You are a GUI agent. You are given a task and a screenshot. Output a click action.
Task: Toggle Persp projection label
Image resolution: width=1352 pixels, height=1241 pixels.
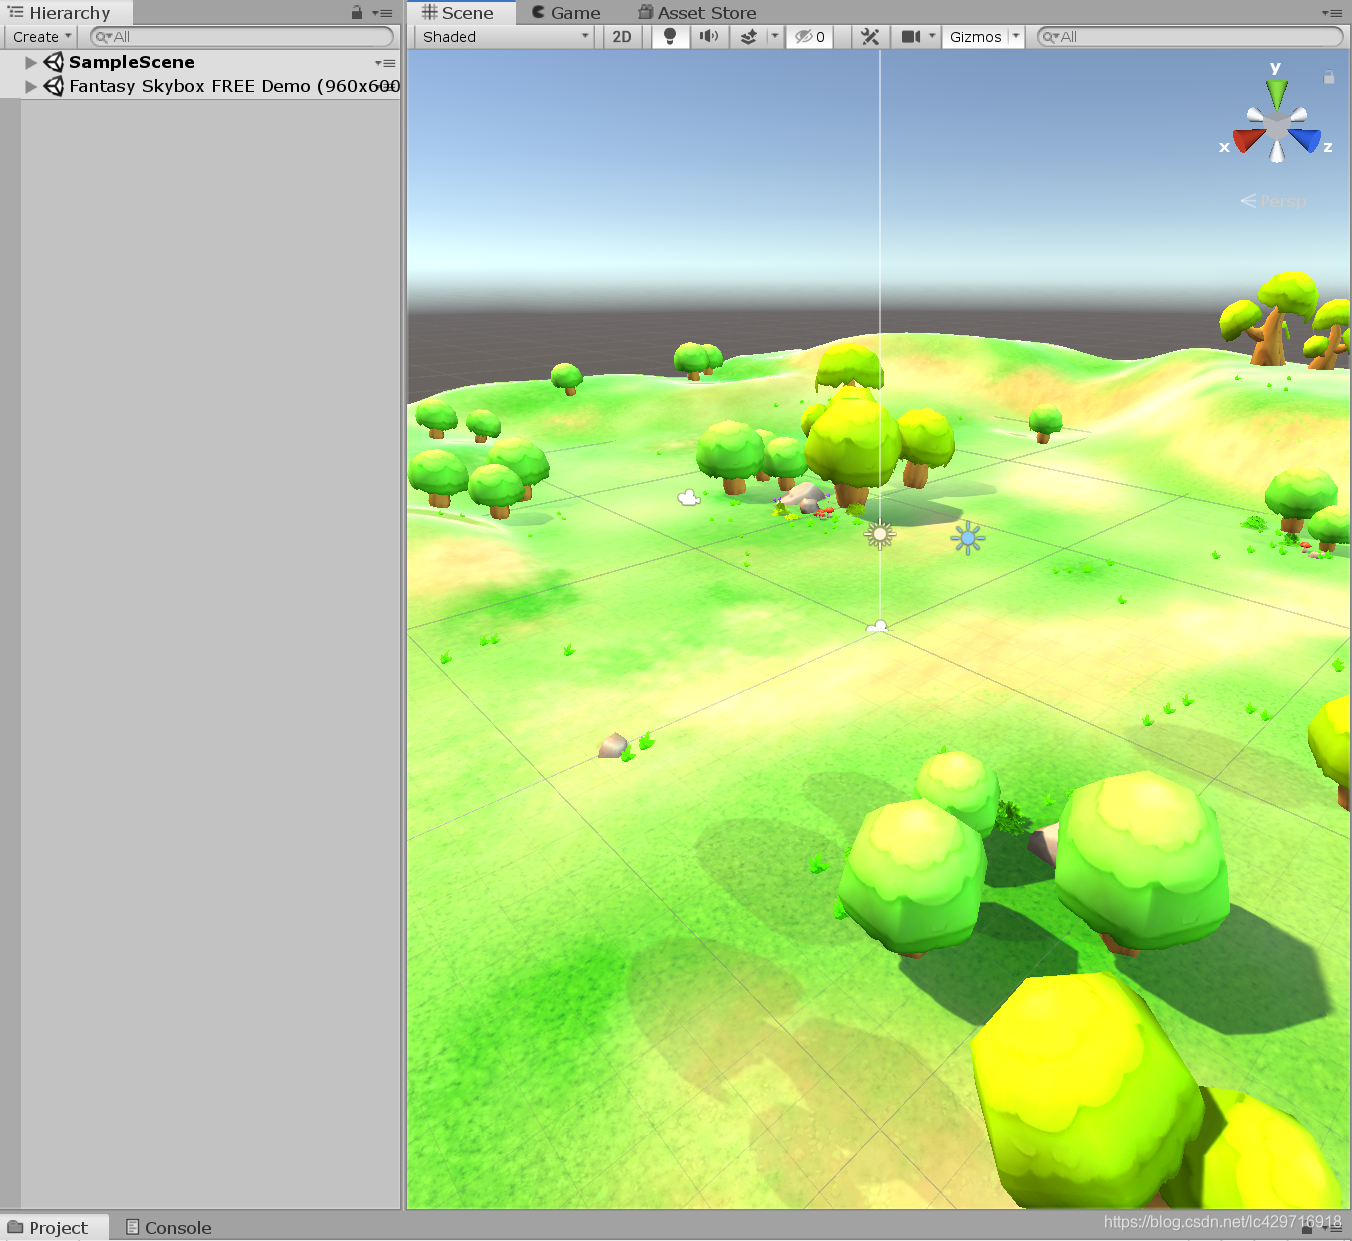(1274, 201)
